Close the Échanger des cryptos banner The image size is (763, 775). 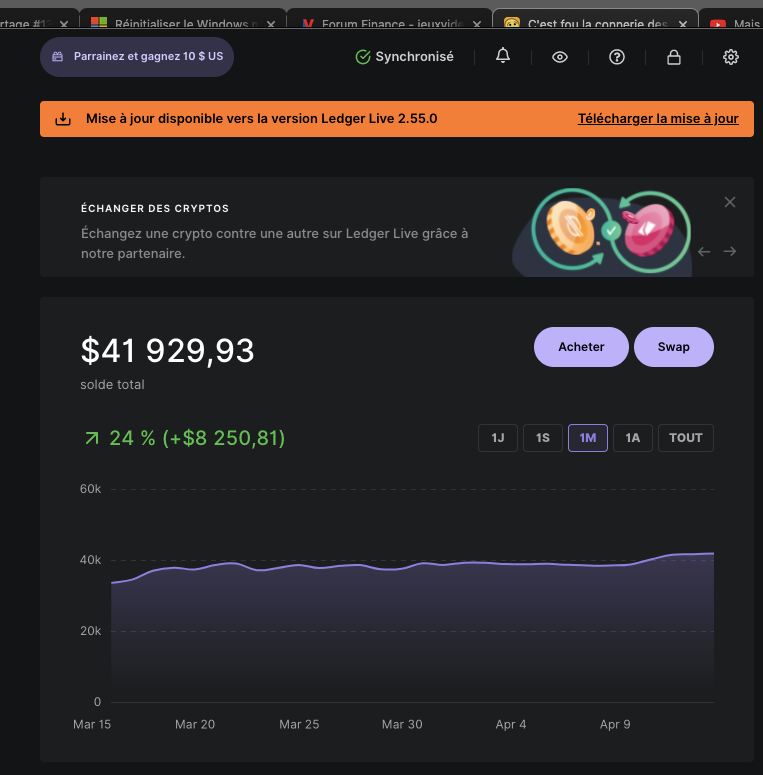click(730, 202)
